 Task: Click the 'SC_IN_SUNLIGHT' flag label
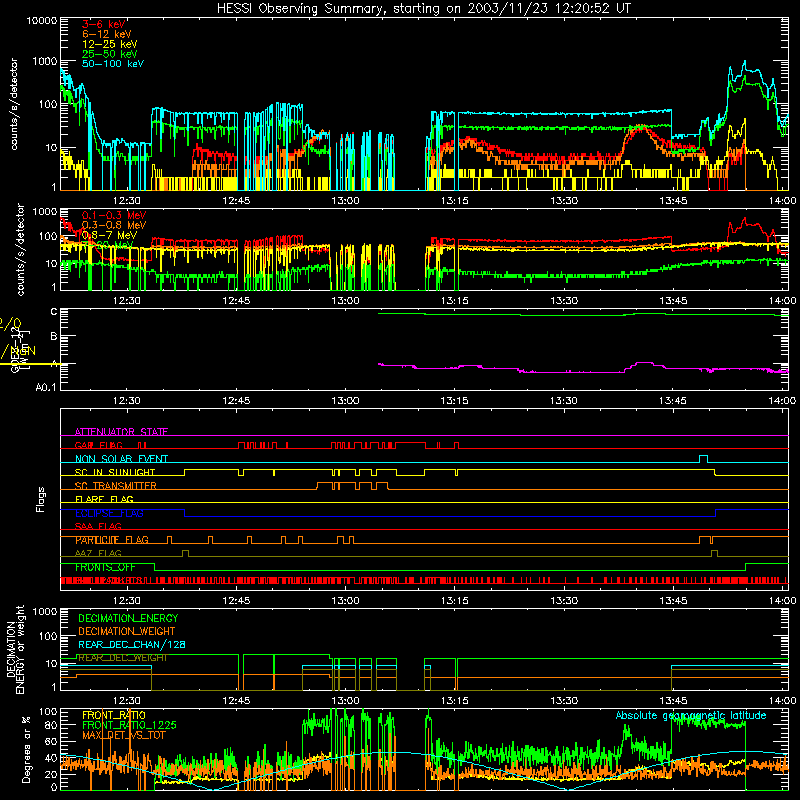pyautogui.click(x=115, y=472)
